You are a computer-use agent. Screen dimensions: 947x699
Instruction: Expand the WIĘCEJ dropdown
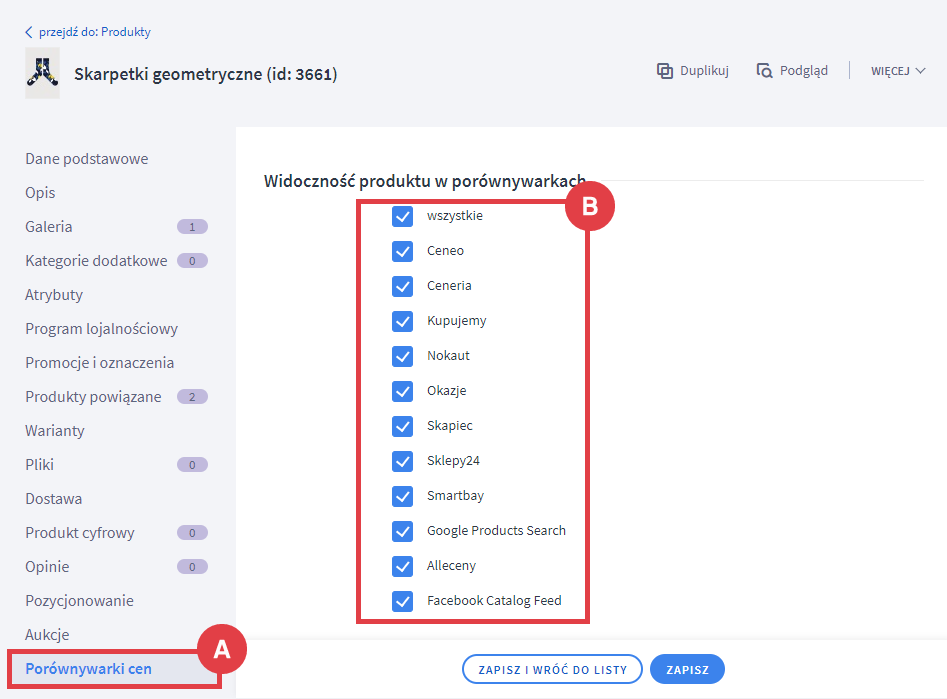tap(898, 71)
